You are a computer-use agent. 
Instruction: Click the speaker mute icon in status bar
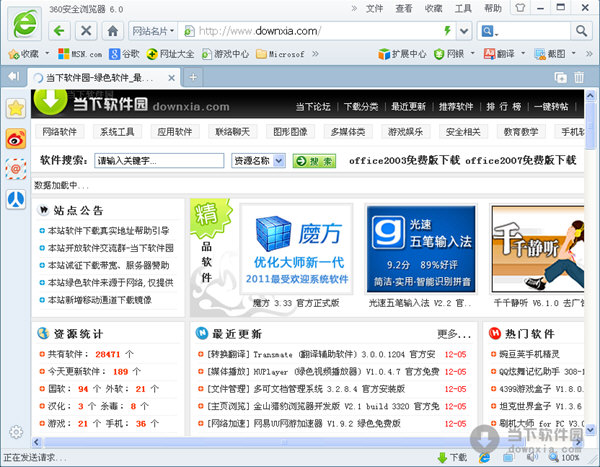pyautogui.click(x=532, y=457)
